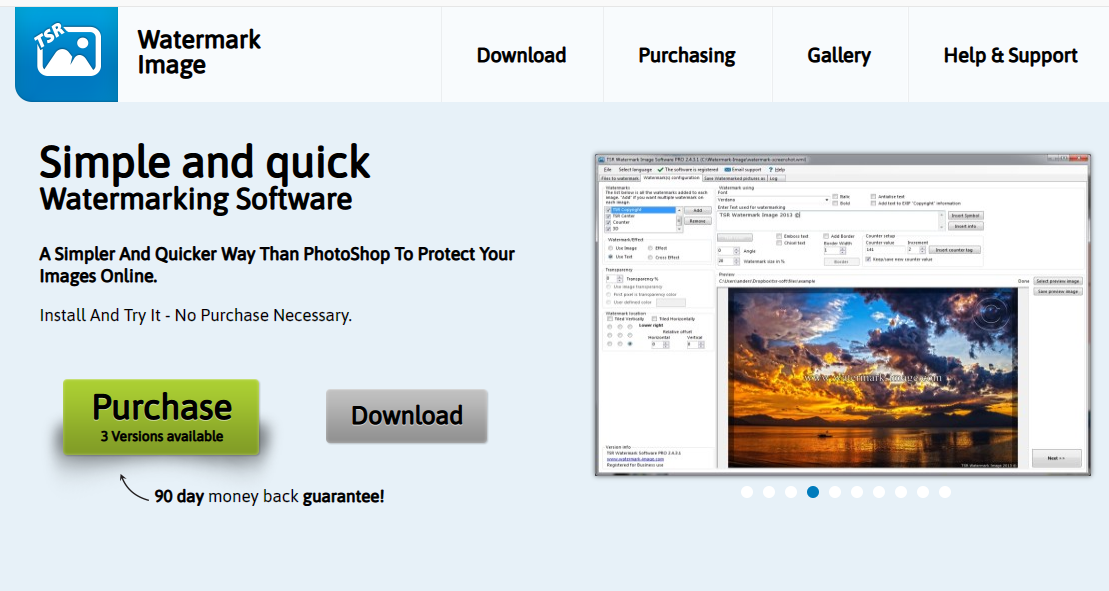Open the Purchasing navigation menu item
Image resolution: width=1109 pixels, height=591 pixels.
(687, 55)
